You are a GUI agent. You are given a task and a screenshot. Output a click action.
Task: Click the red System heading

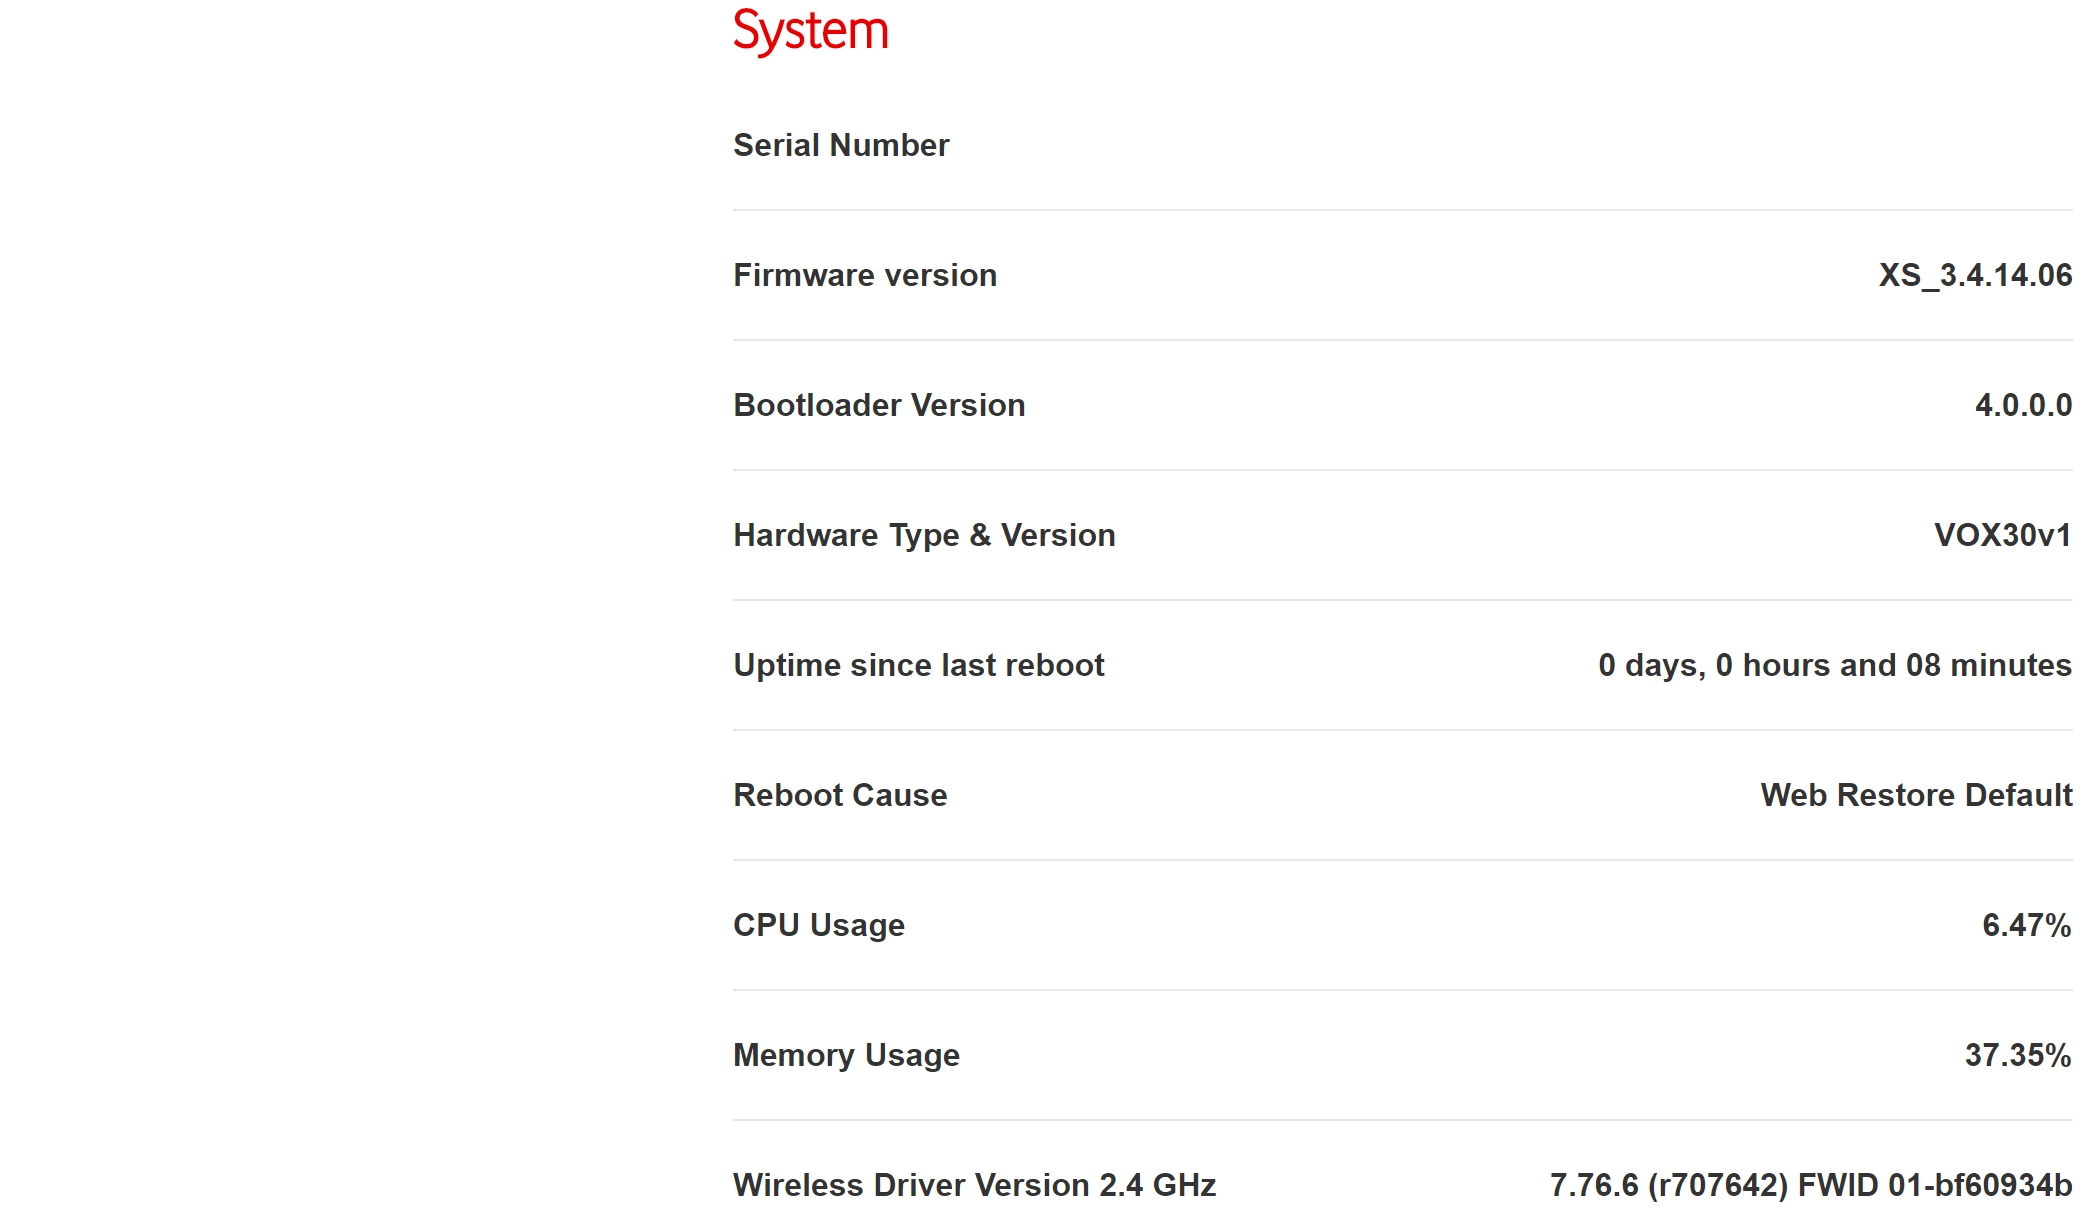[810, 31]
